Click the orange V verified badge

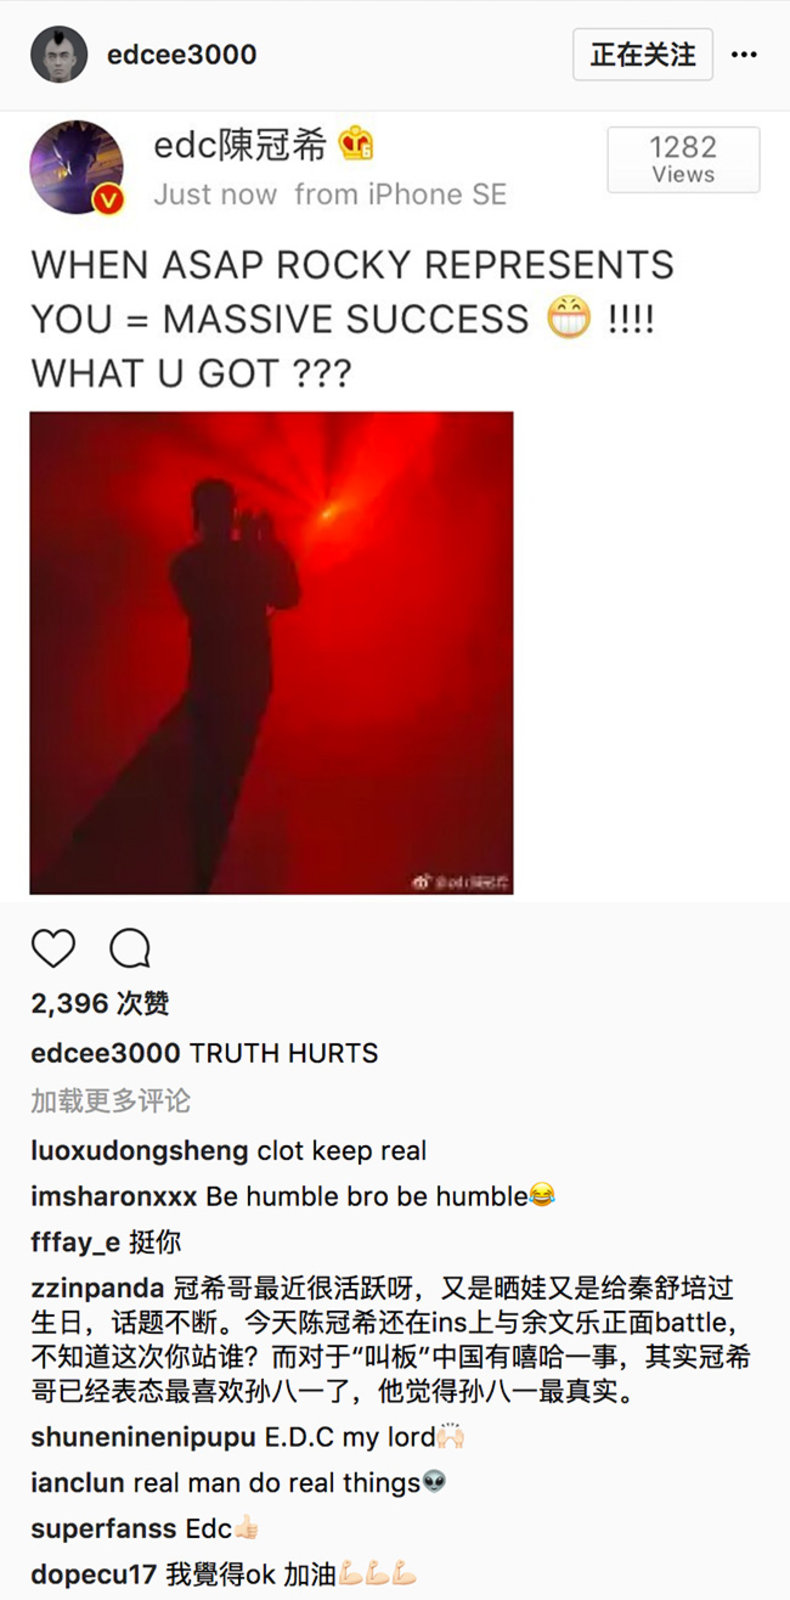click(x=108, y=200)
